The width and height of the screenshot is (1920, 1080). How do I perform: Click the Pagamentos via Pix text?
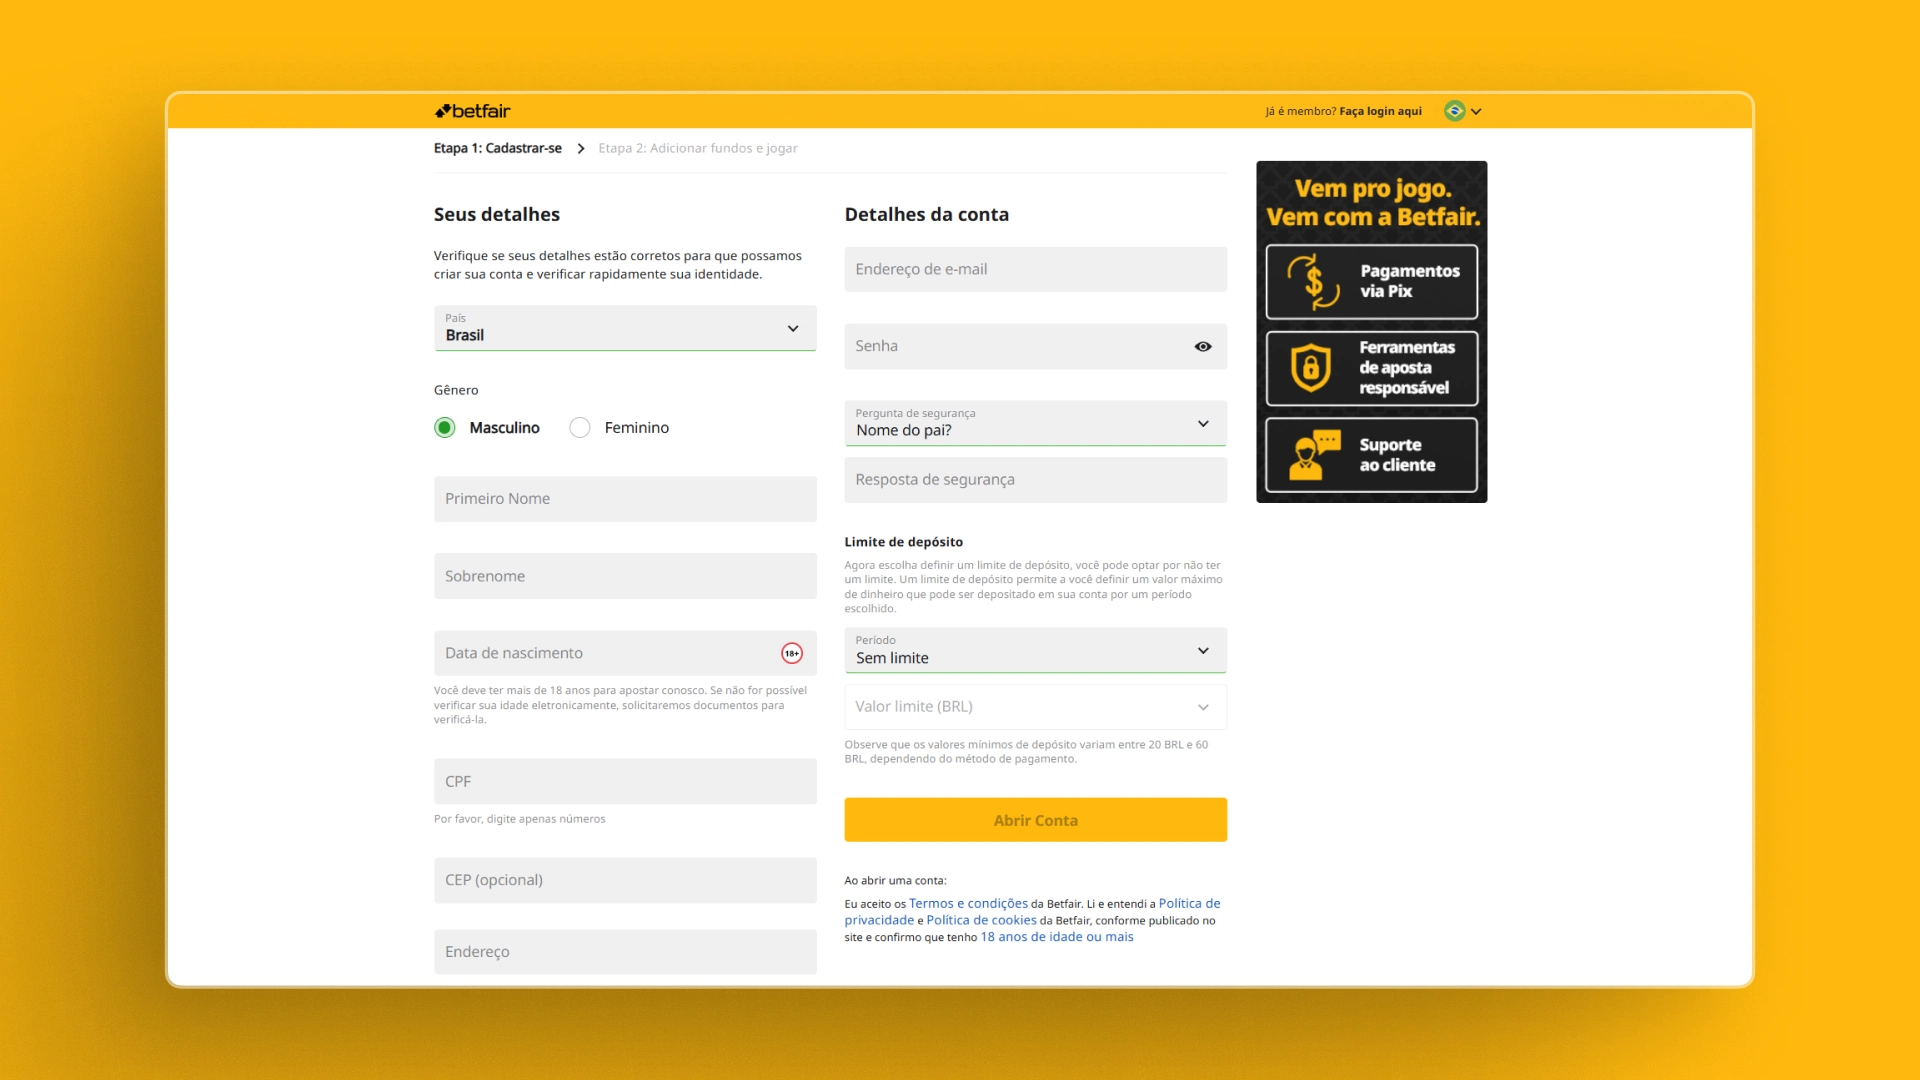coord(1409,281)
